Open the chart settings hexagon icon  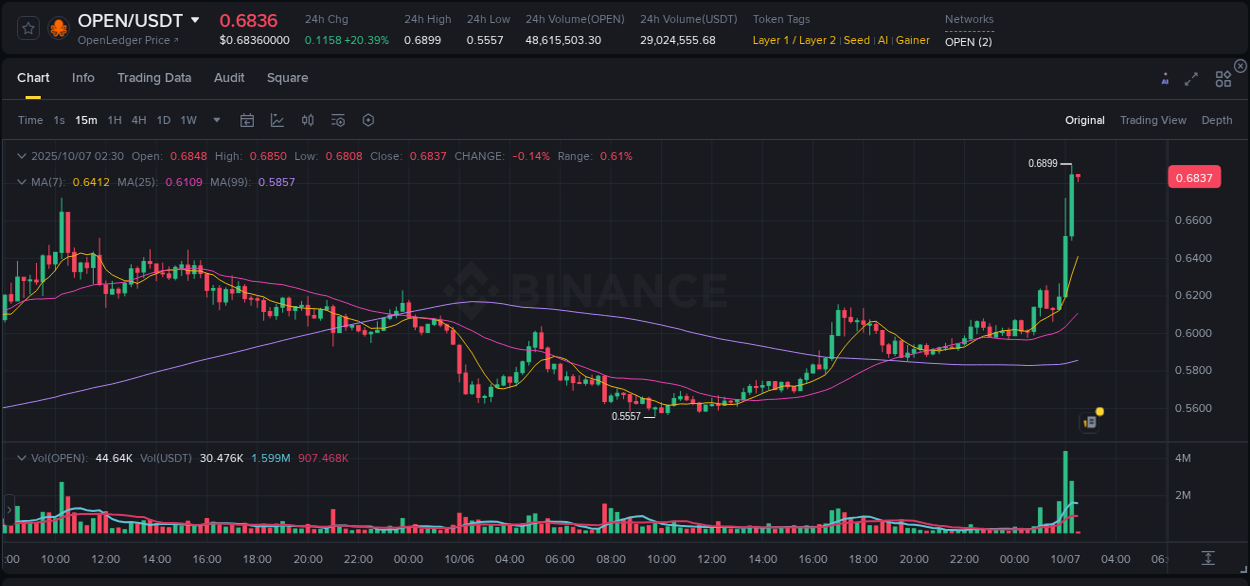[x=368, y=120]
